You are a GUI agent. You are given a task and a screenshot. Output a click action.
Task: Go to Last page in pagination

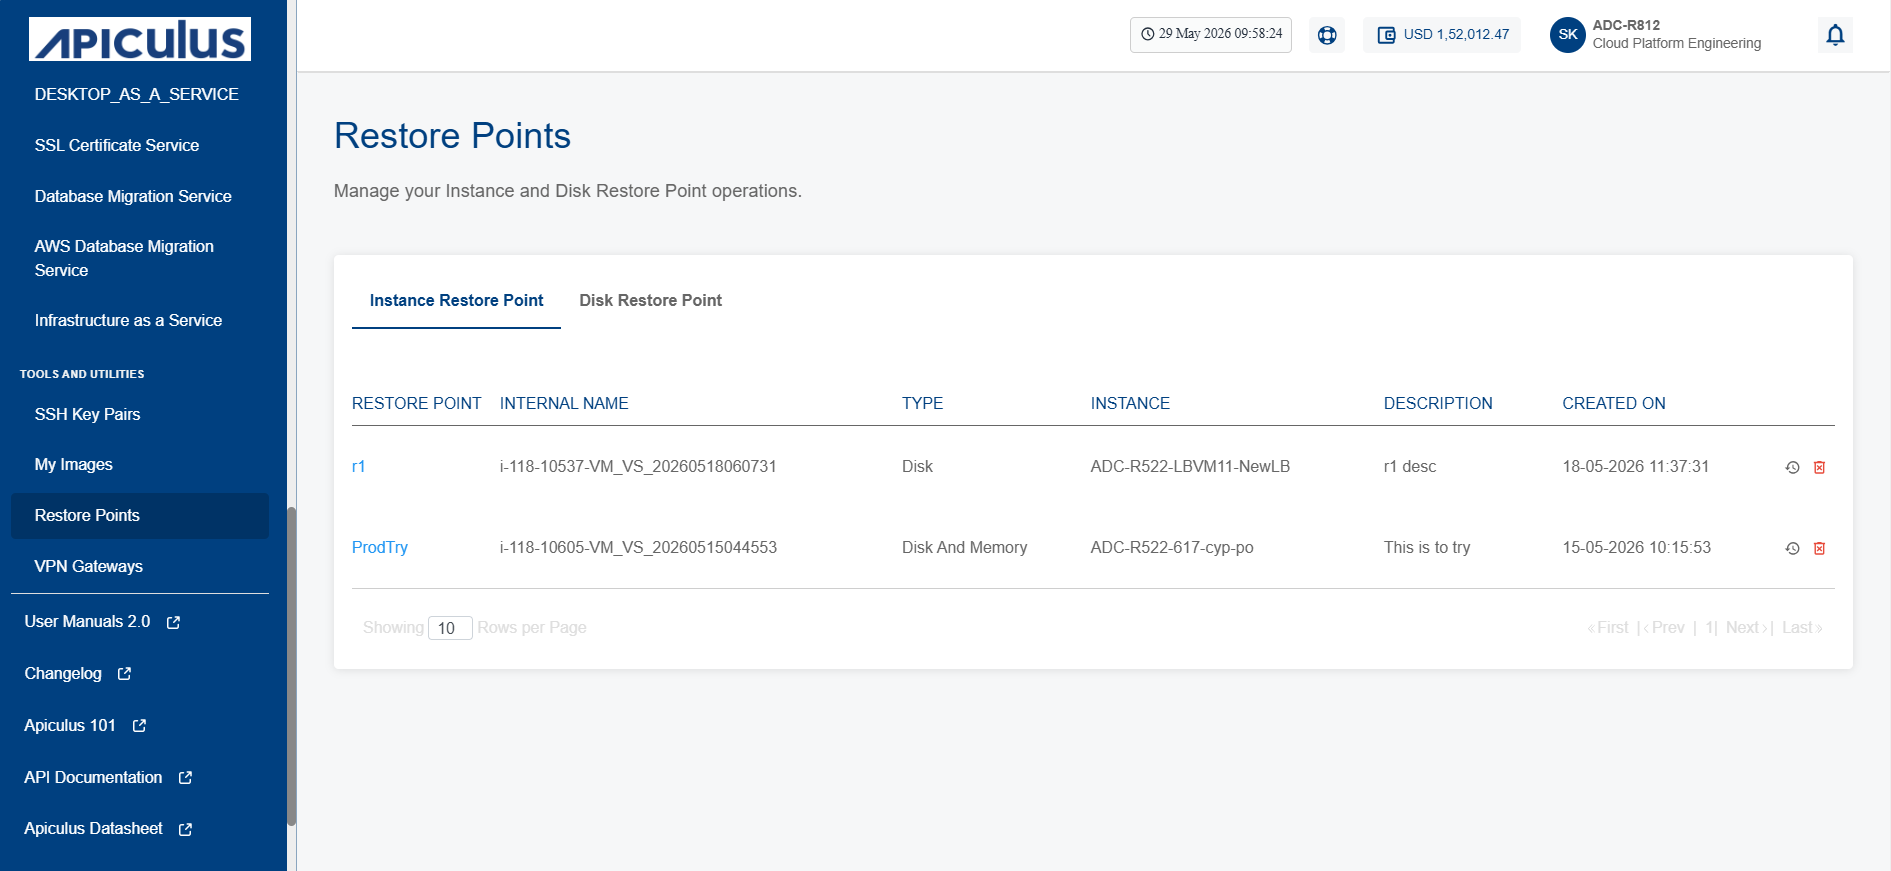tap(1802, 627)
